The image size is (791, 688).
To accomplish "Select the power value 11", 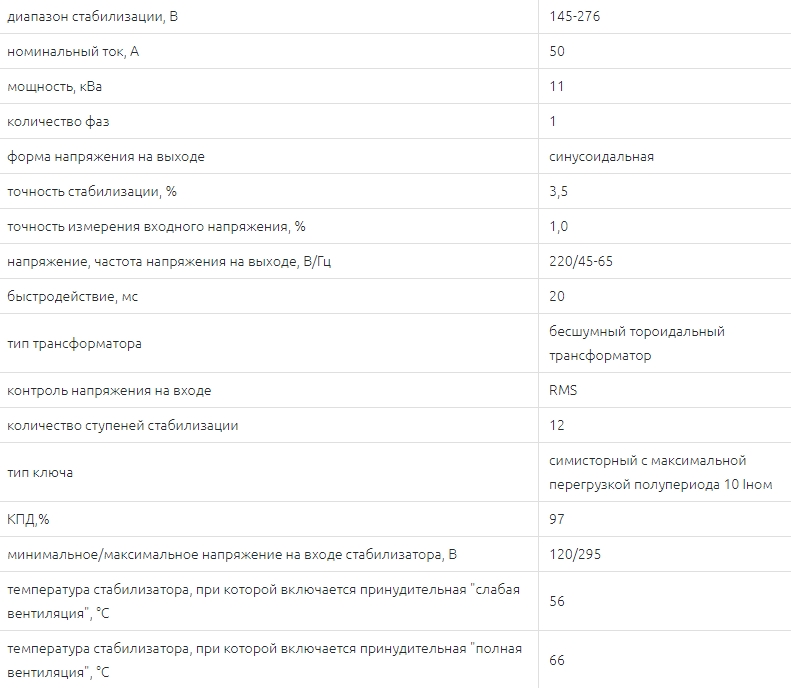I will (556, 86).
